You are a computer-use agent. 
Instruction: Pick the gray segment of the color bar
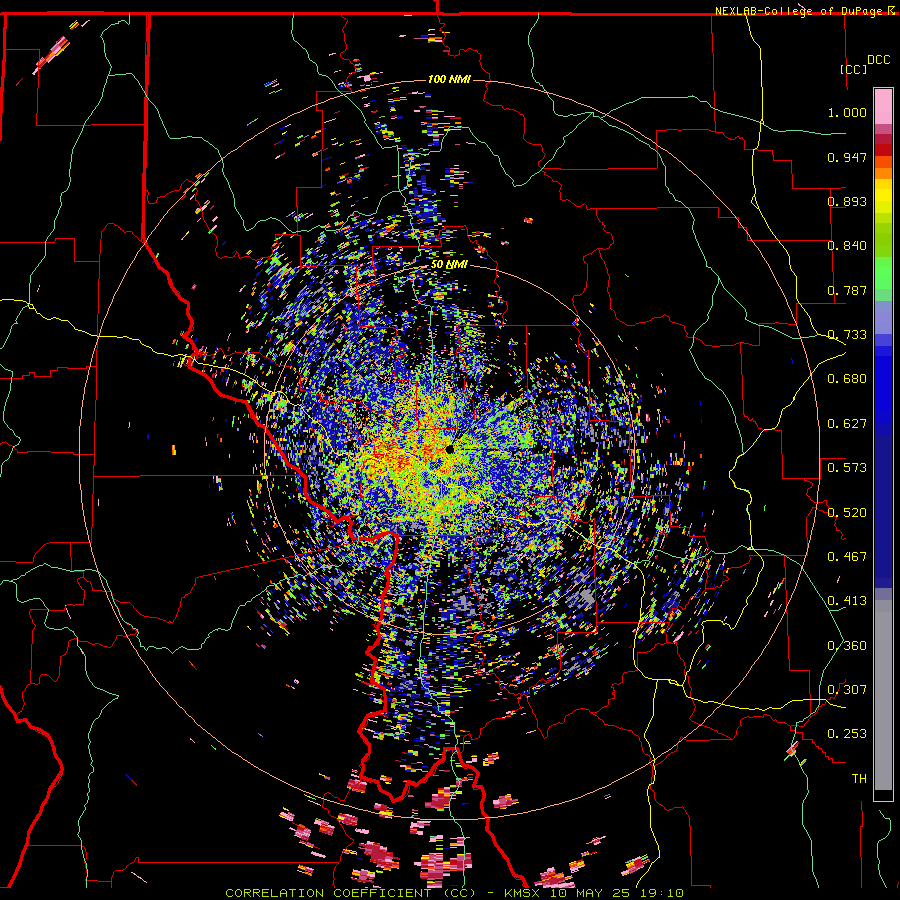(883, 695)
